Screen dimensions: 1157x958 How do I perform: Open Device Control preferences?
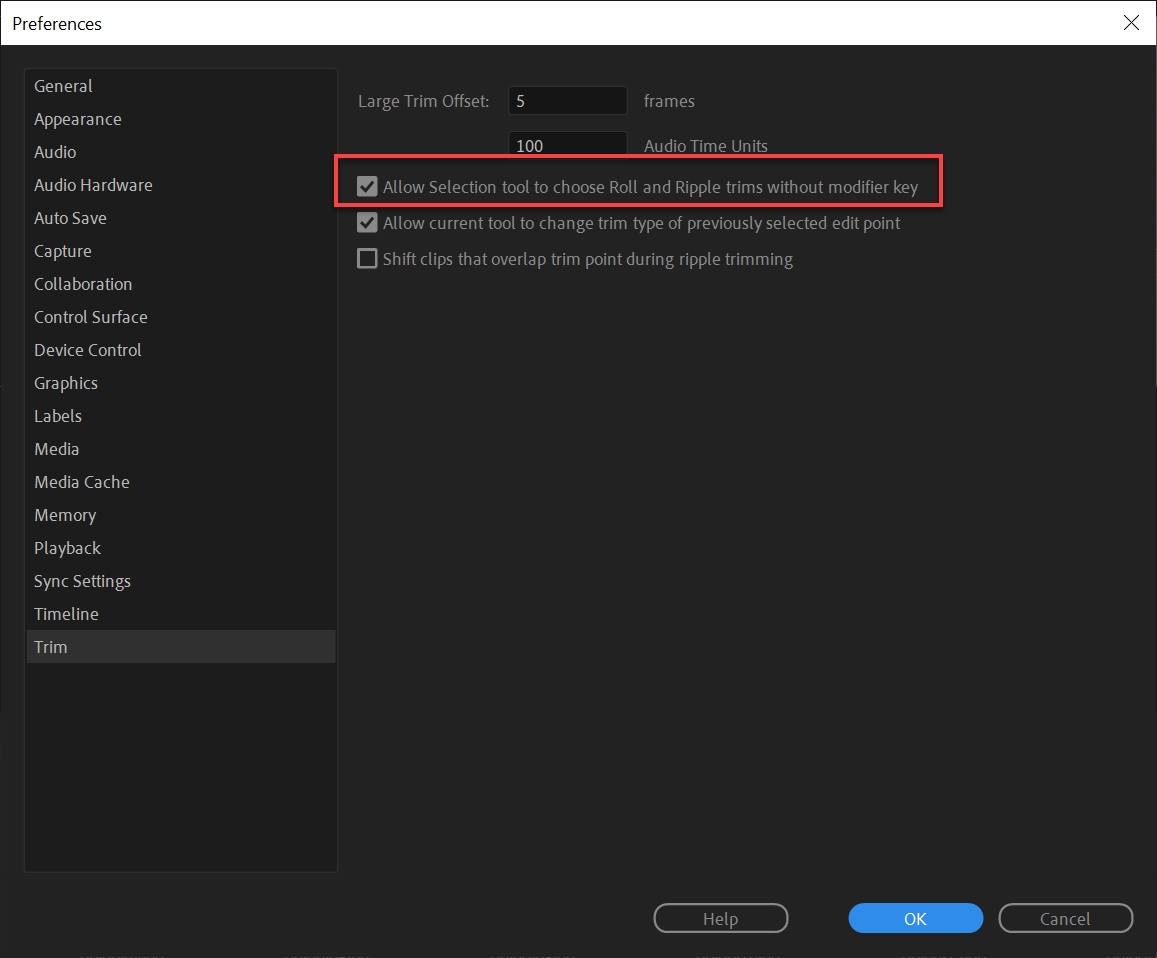click(87, 349)
